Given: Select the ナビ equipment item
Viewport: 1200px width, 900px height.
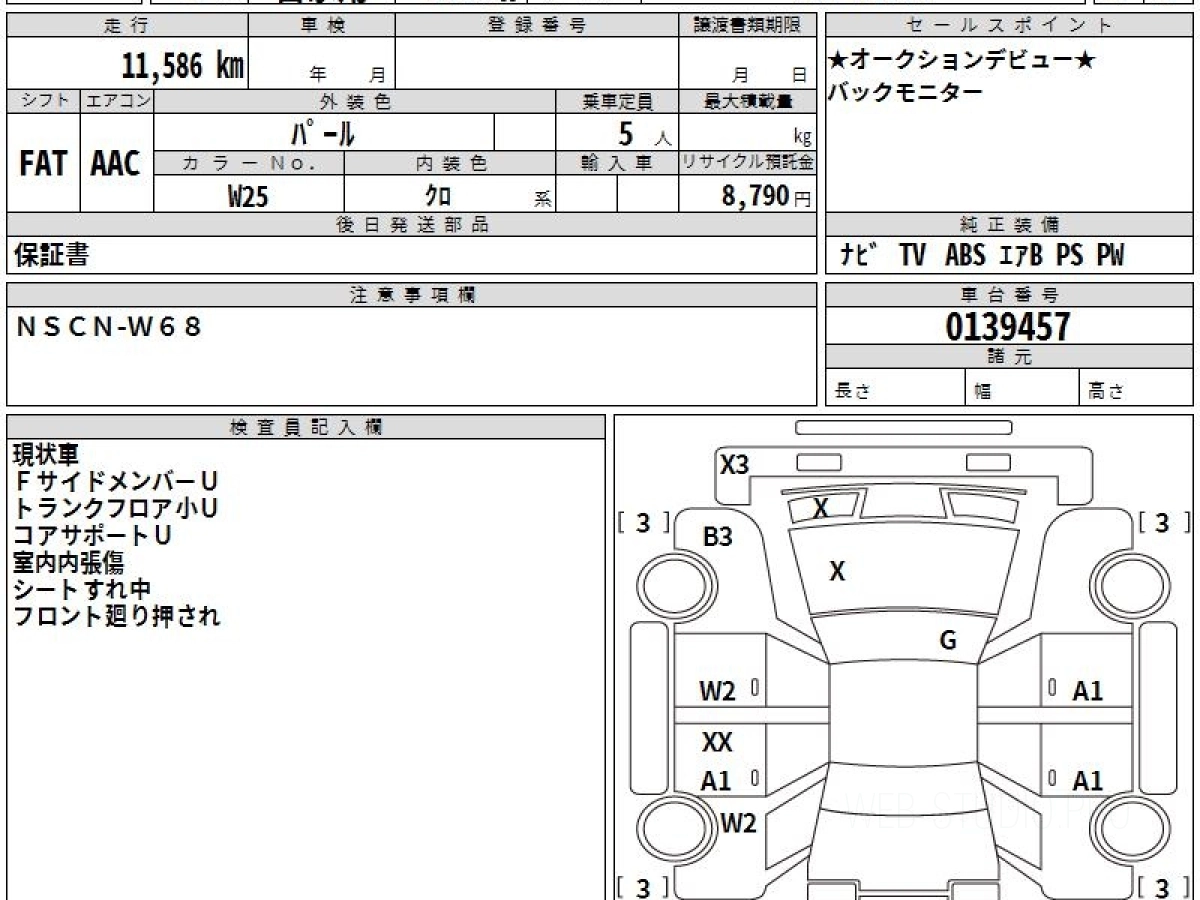Looking at the screenshot, I should point(857,255).
